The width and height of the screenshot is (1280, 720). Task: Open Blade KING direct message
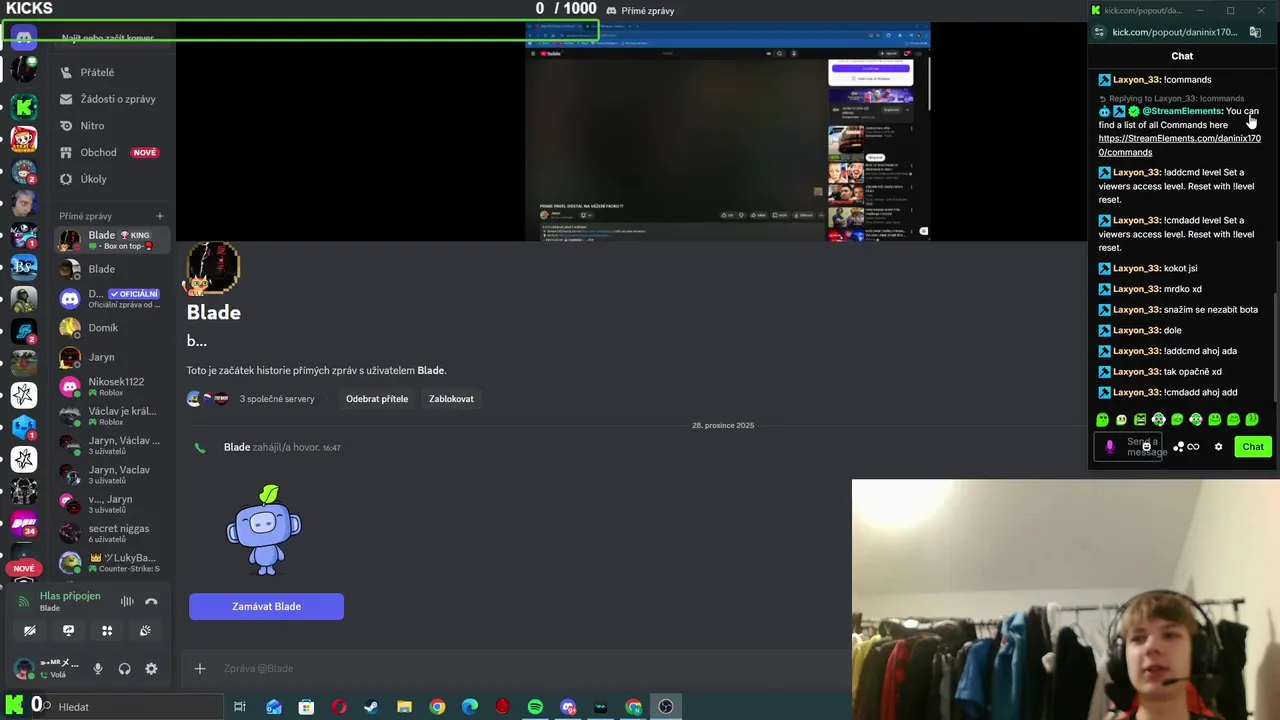click(x=111, y=240)
